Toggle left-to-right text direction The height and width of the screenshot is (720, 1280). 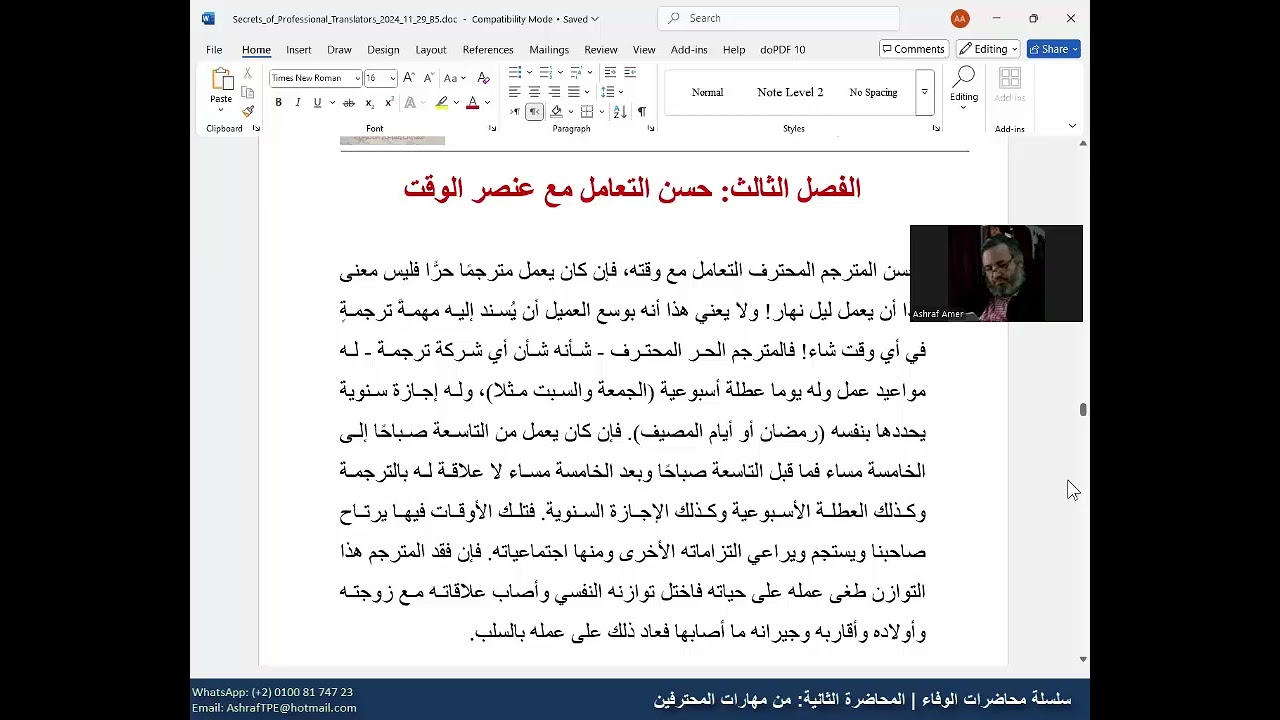(x=515, y=112)
